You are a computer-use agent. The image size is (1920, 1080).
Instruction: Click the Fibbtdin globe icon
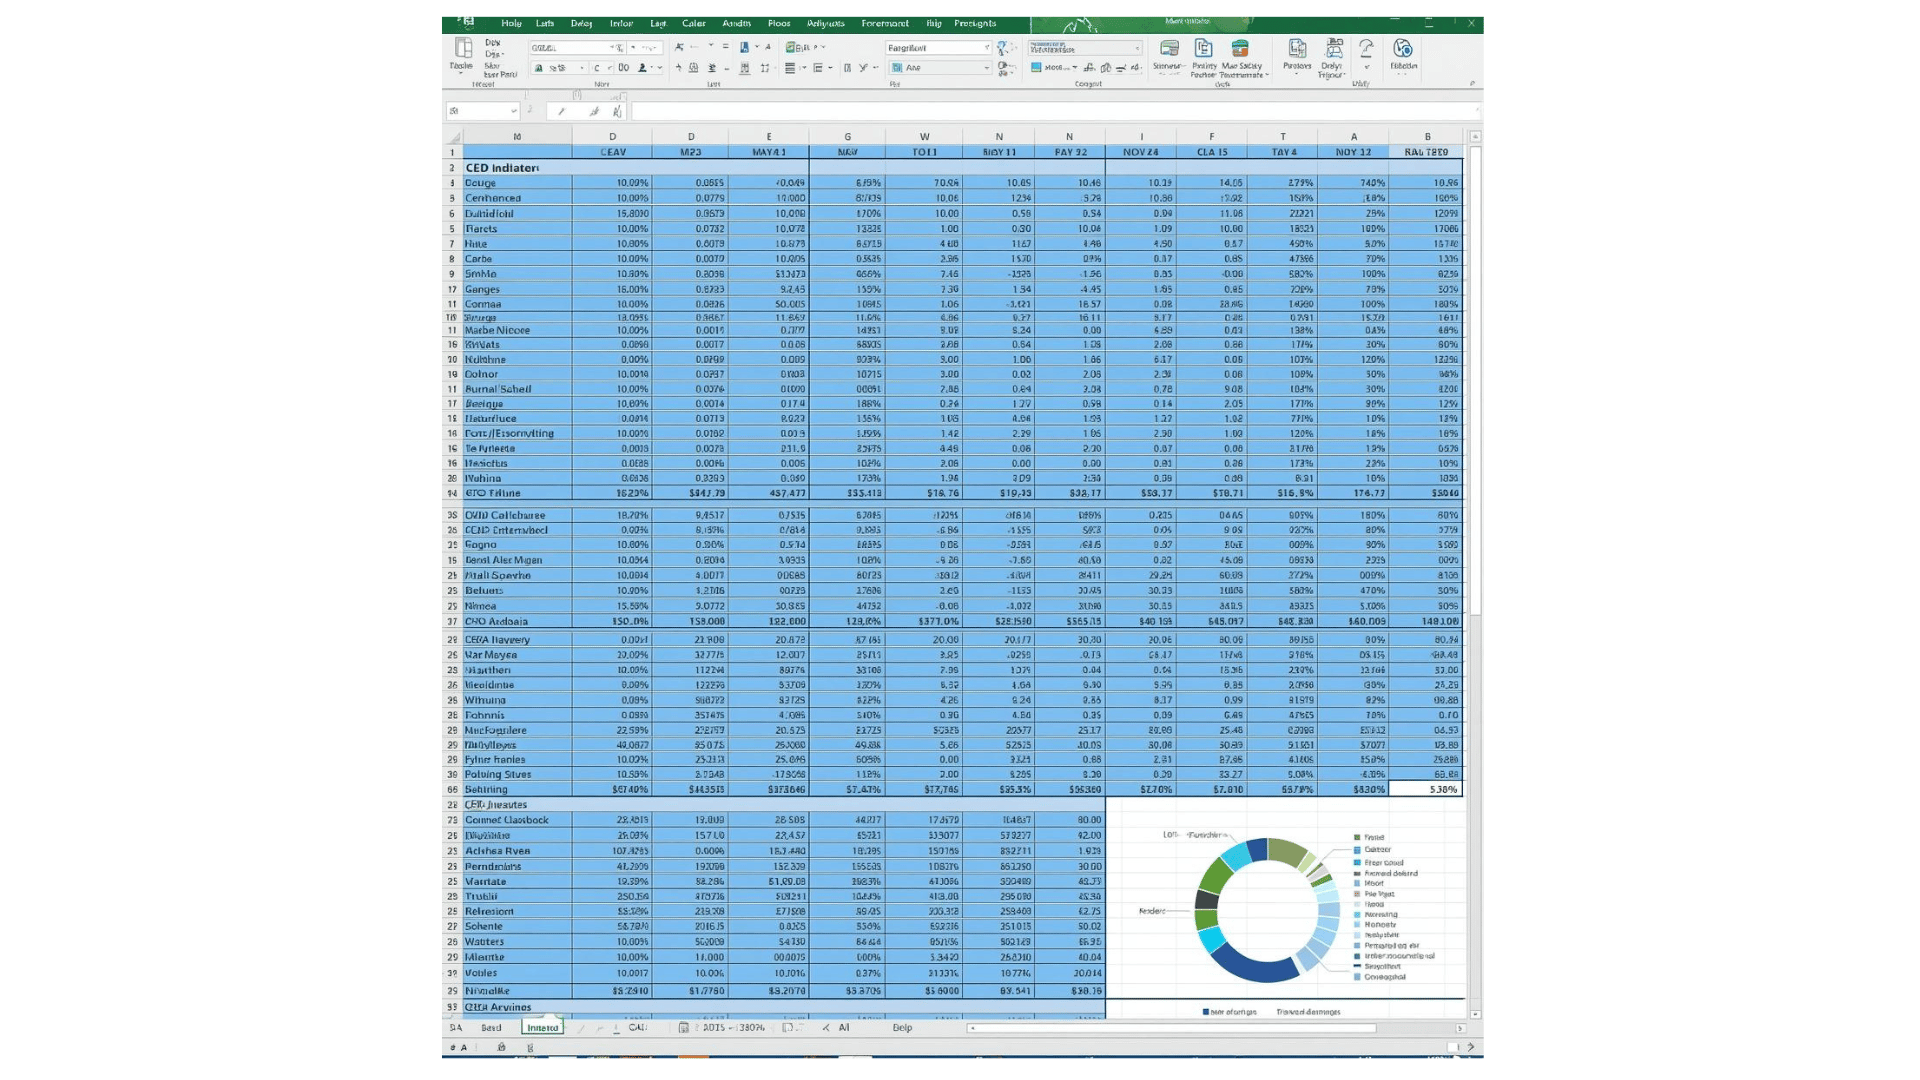tap(1403, 50)
